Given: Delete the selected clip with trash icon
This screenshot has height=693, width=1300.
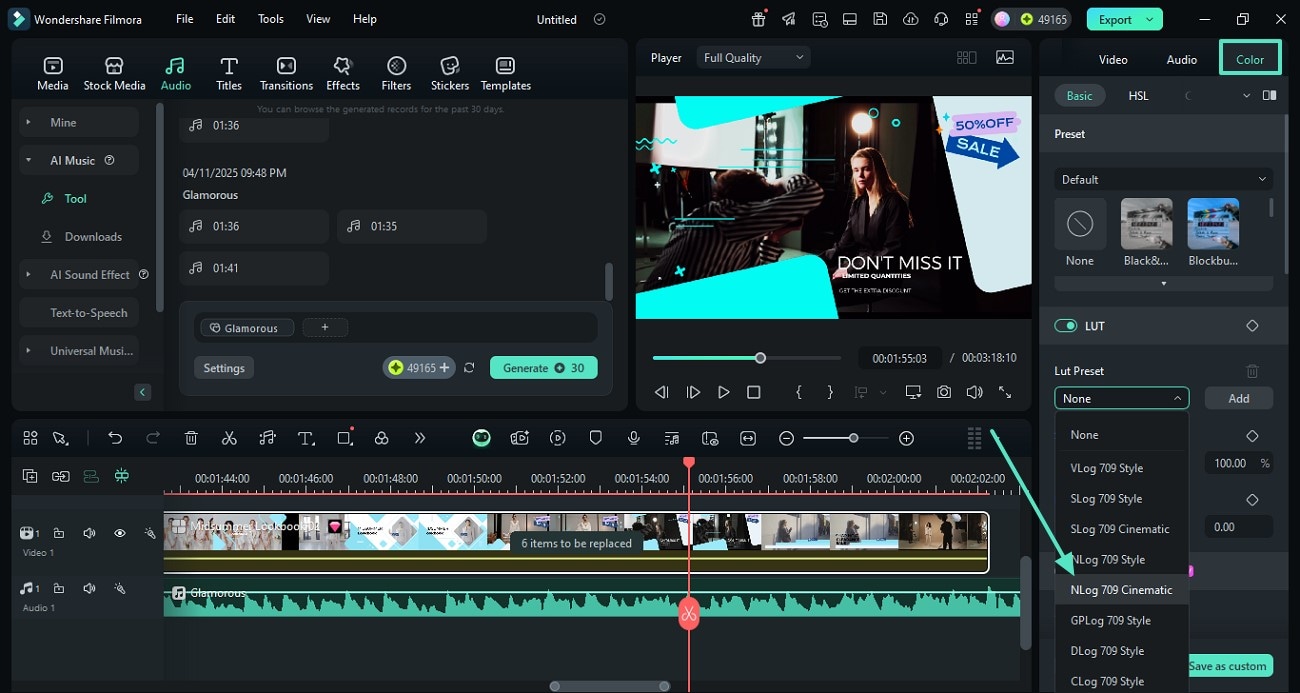Looking at the screenshot, I should click(191, 438).
